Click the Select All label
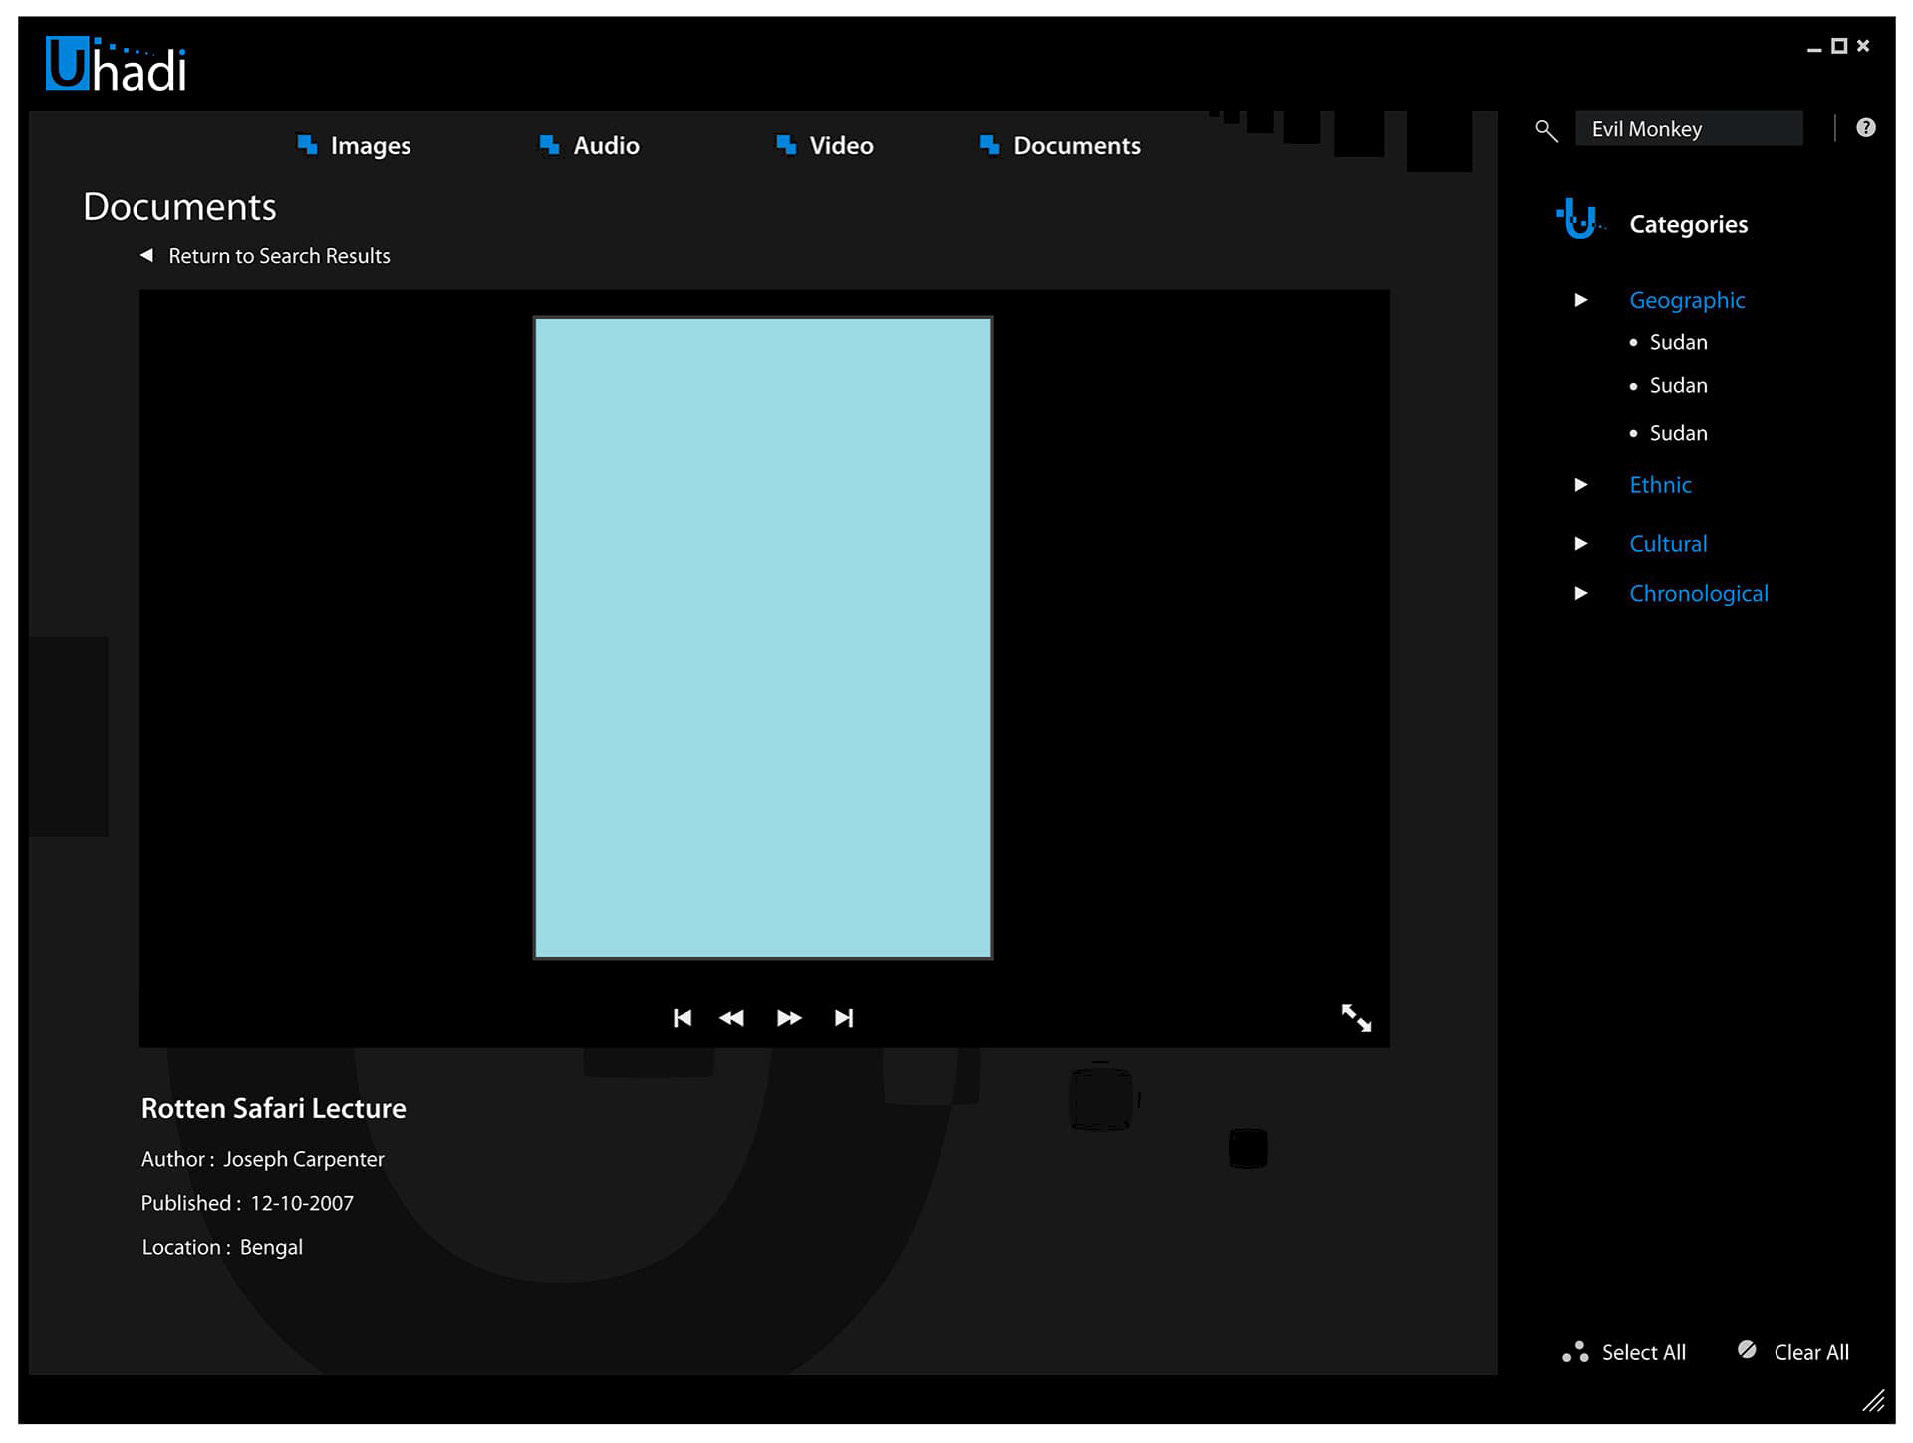This screenshot has width=1913, height=1443. click(x=1643, y=1352)
